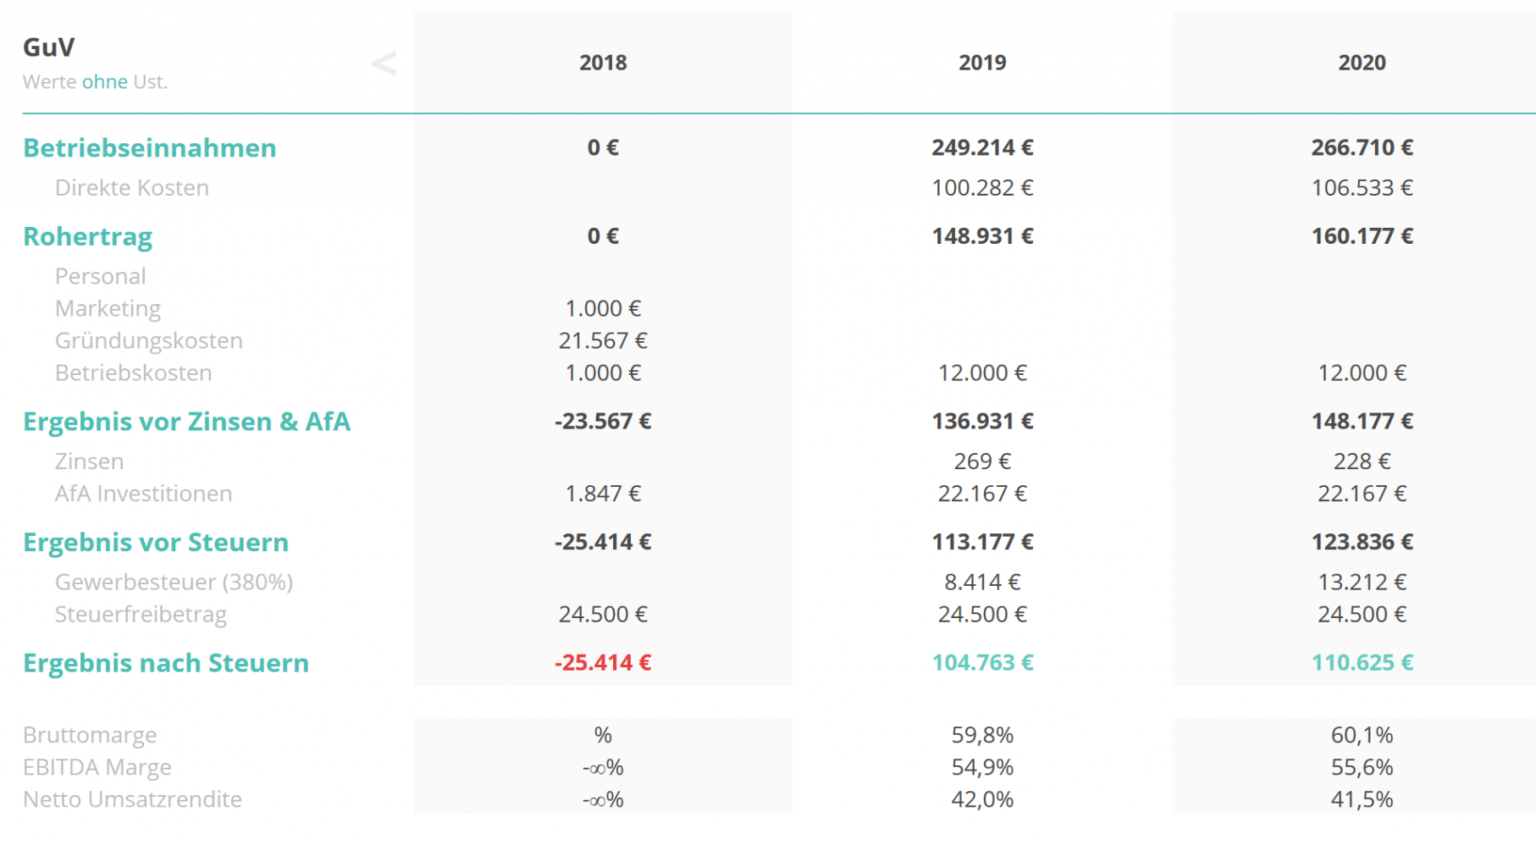
Task: Click the Direkte Kosten row label
Action: click(x=132, y=188)
